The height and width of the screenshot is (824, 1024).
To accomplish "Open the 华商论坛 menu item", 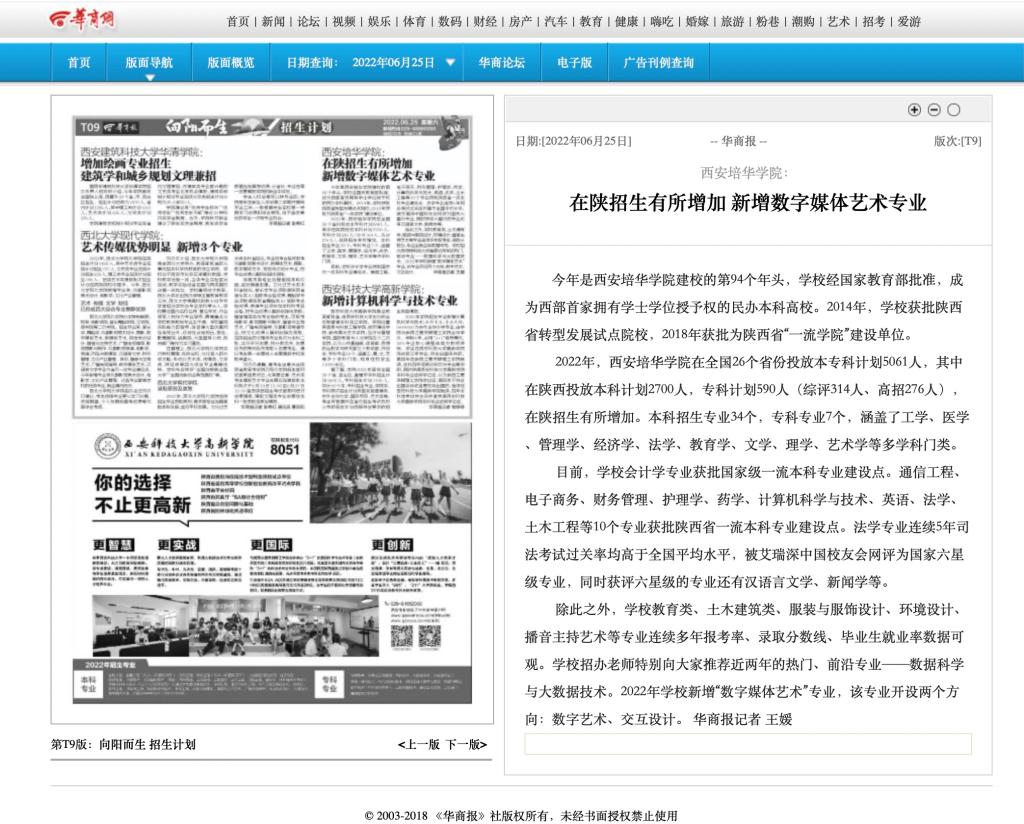I will pos(501,62).
